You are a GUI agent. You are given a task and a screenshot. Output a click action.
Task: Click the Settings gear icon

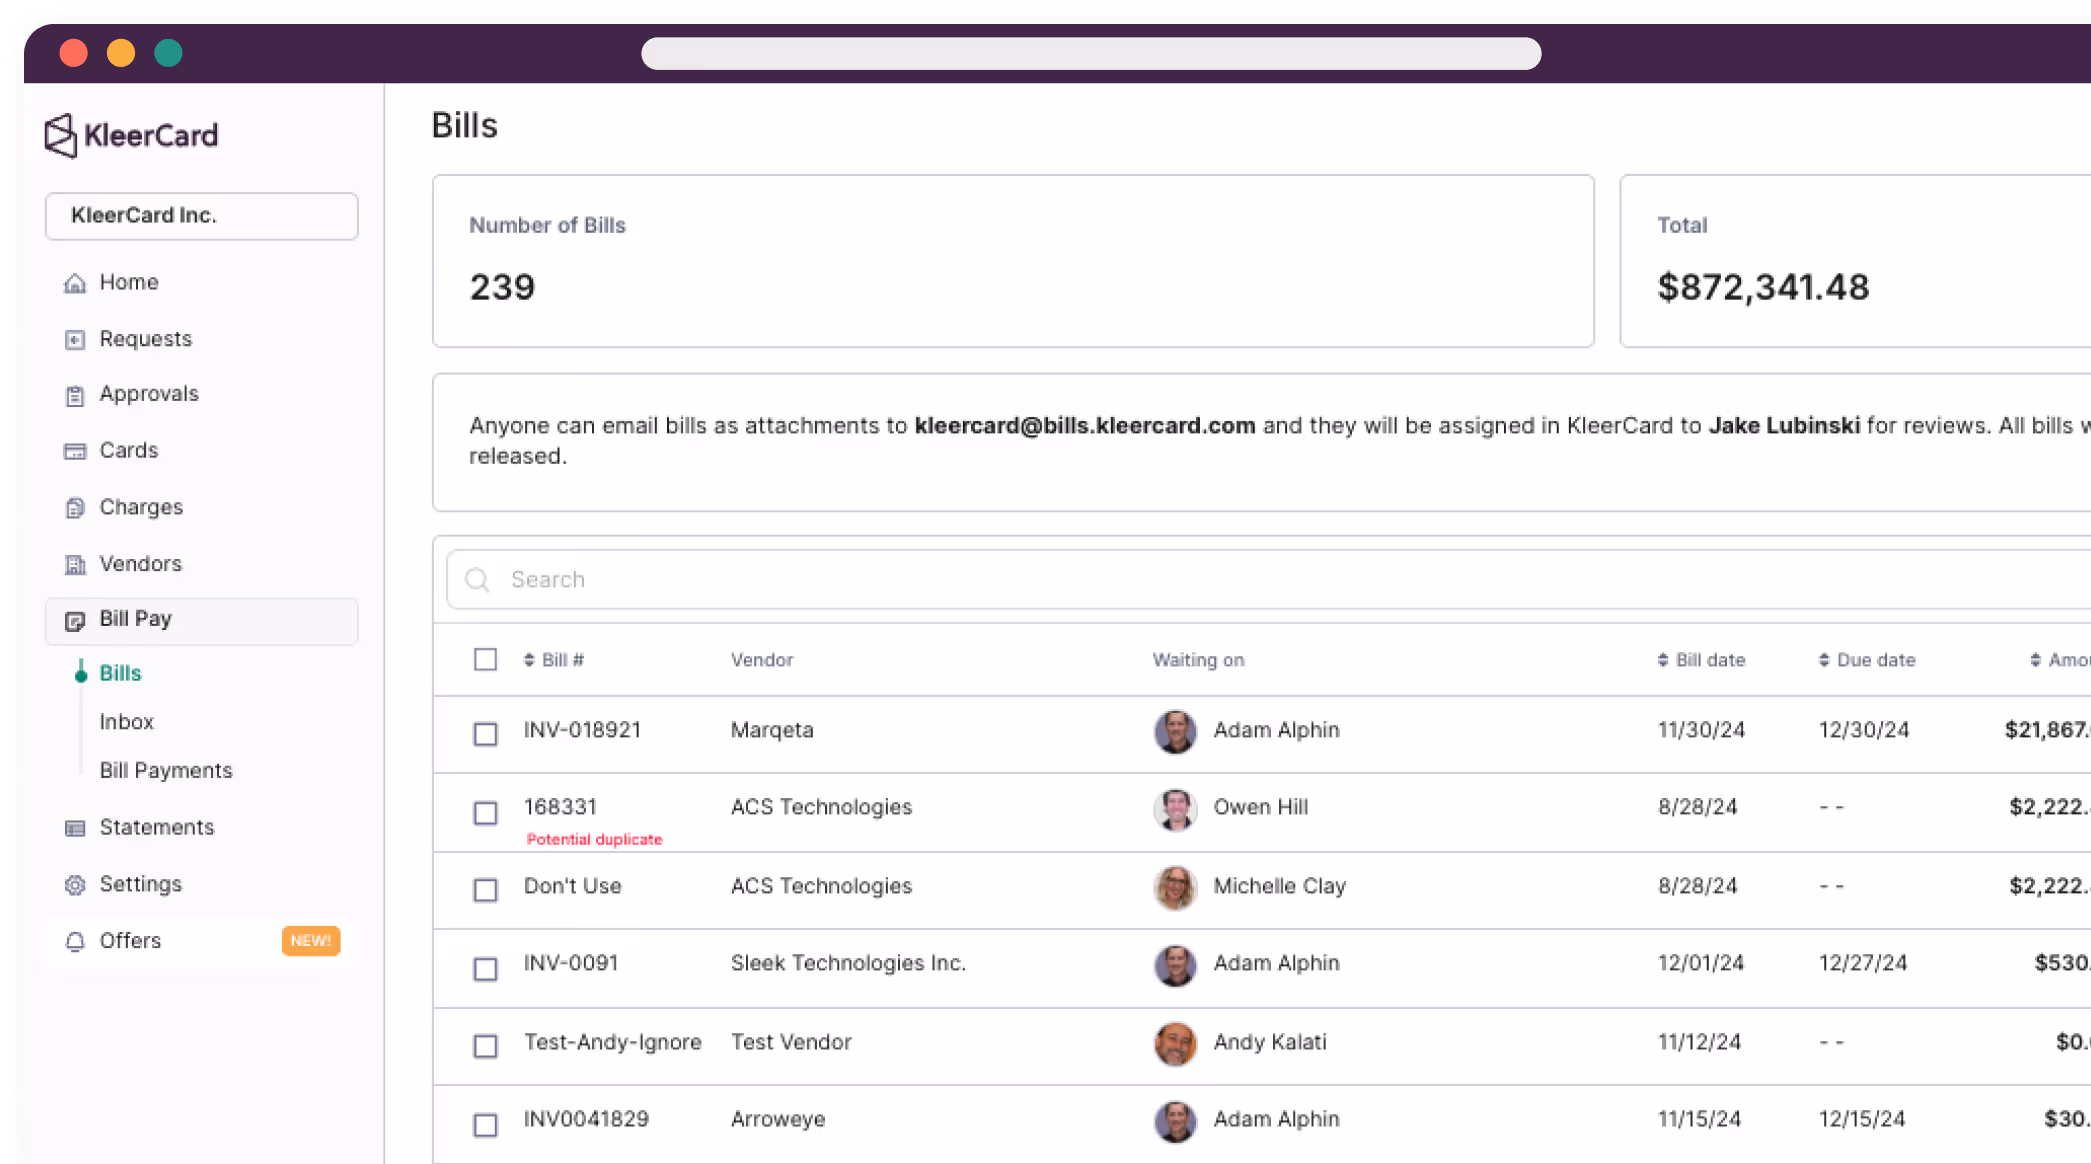point(75,885)
